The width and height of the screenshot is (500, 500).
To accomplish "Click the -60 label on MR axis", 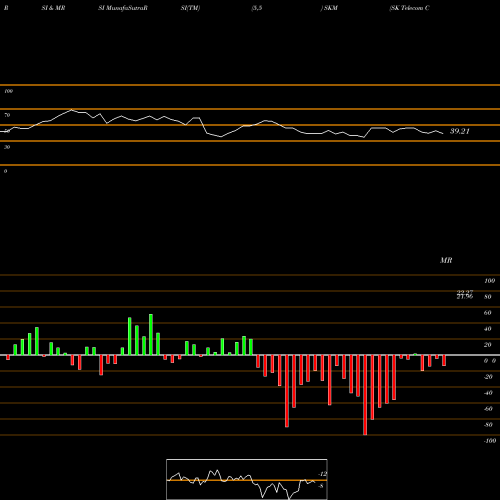I will 488,409.
